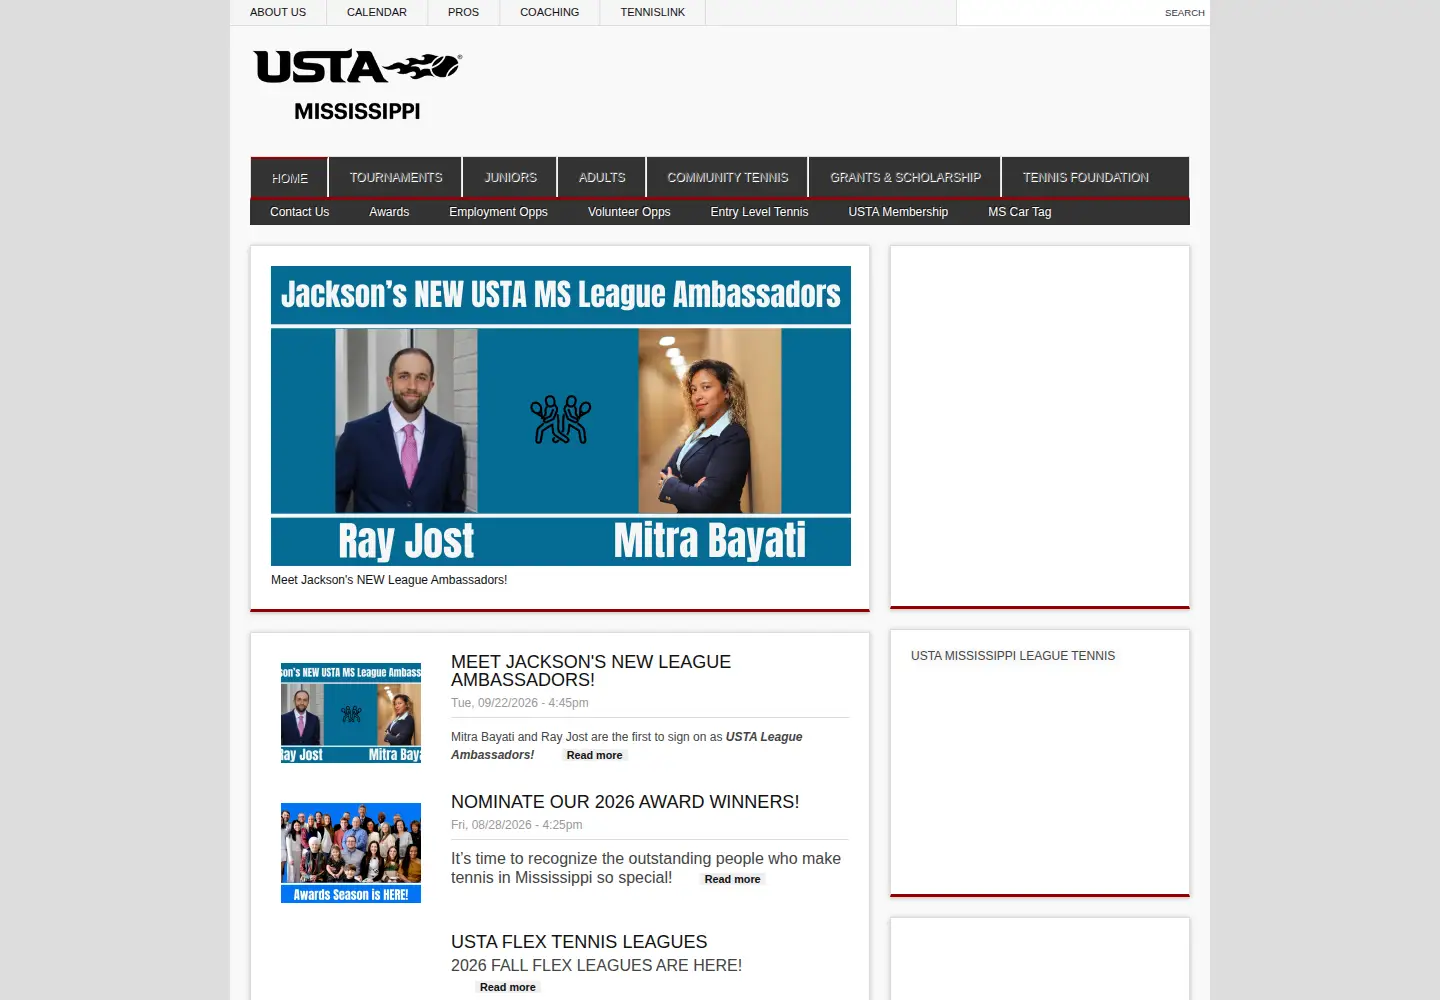Open the League Ambassadors article thumbnail
Screen dimensions: 1440x1000
click(351, 713)
